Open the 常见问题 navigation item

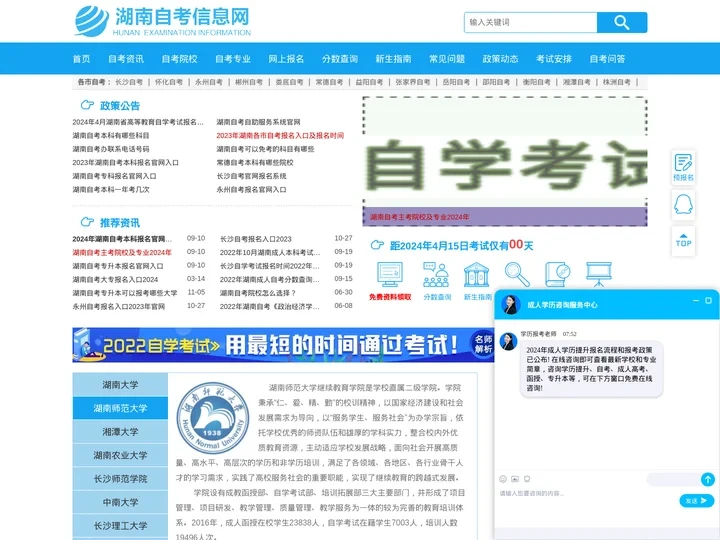tap(447, 59)
